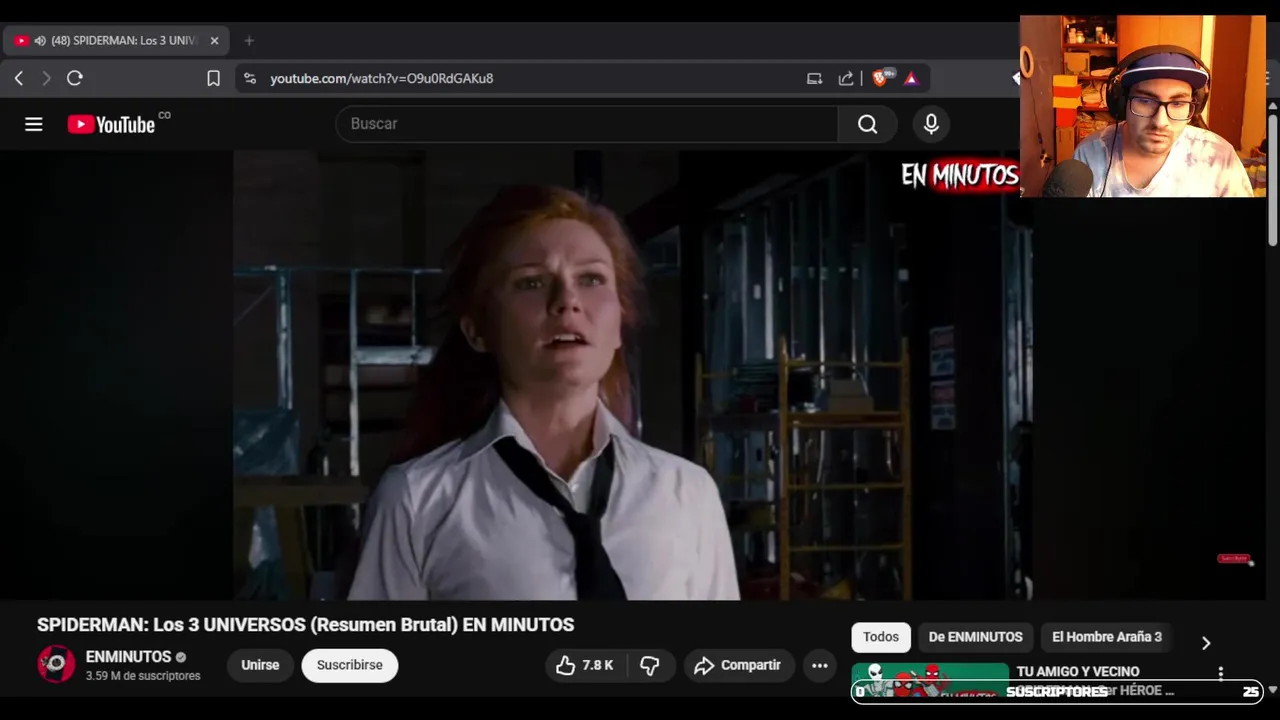Click the Compartir share button

point(738,666)
